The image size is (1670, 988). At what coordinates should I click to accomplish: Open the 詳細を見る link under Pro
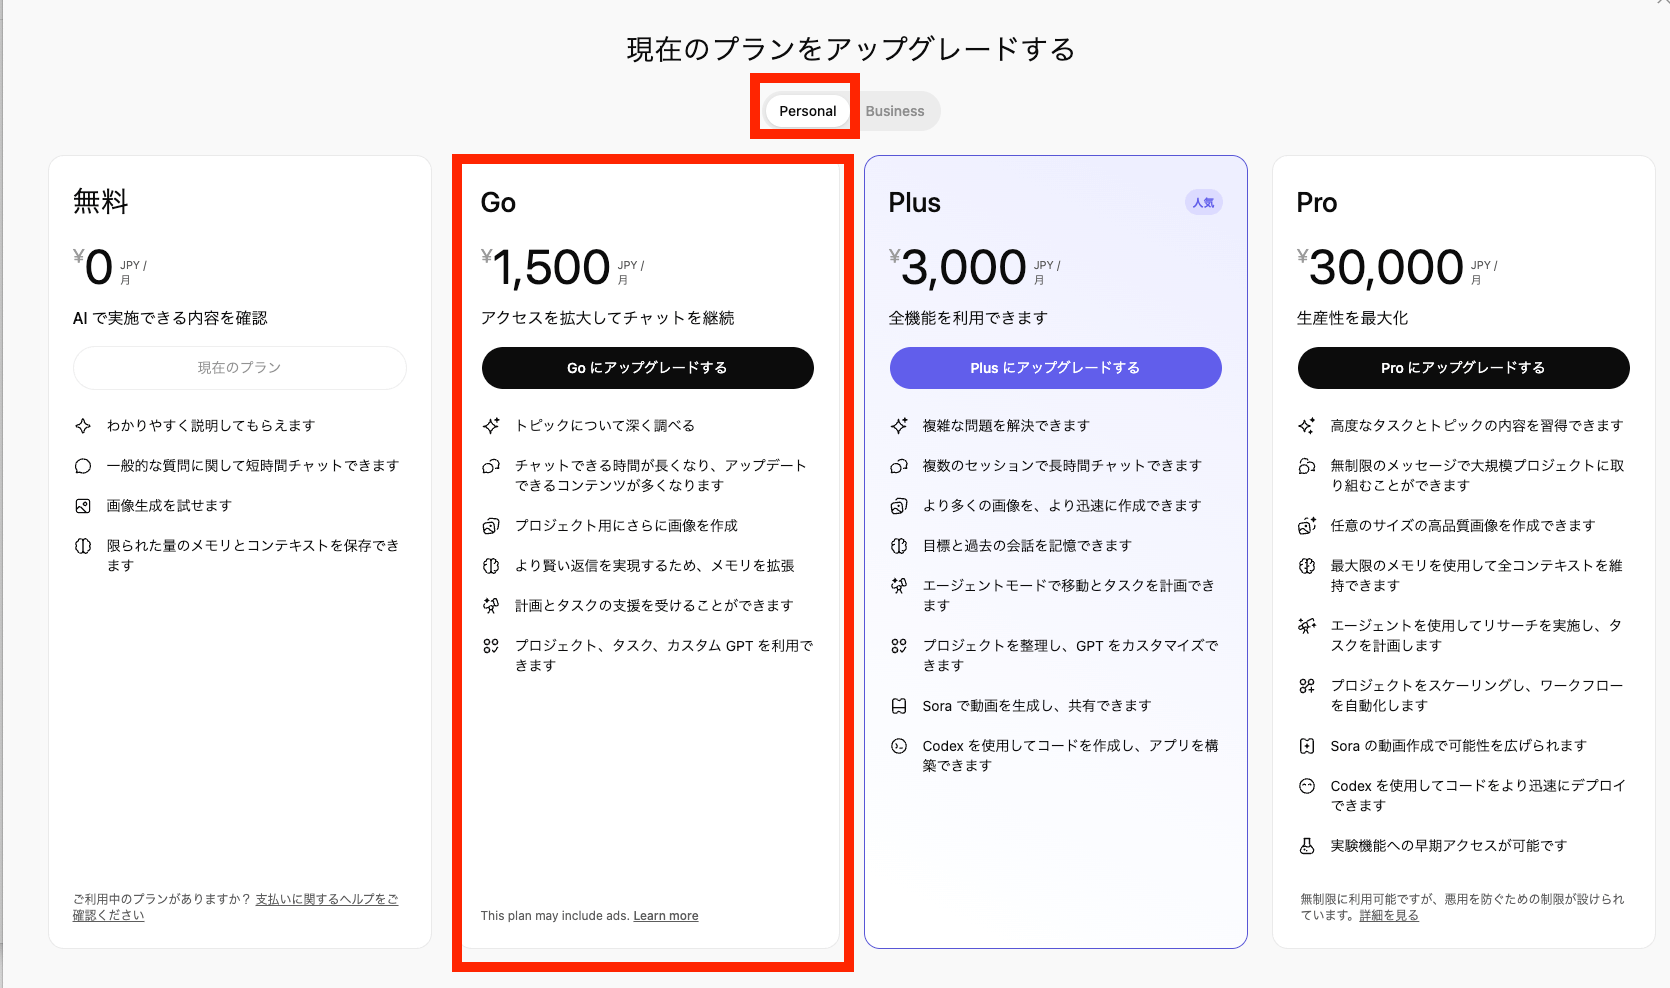[1388, 916]
